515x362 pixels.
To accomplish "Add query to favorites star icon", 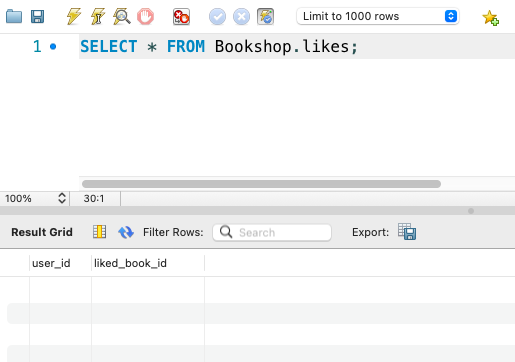I will point(490,18).
